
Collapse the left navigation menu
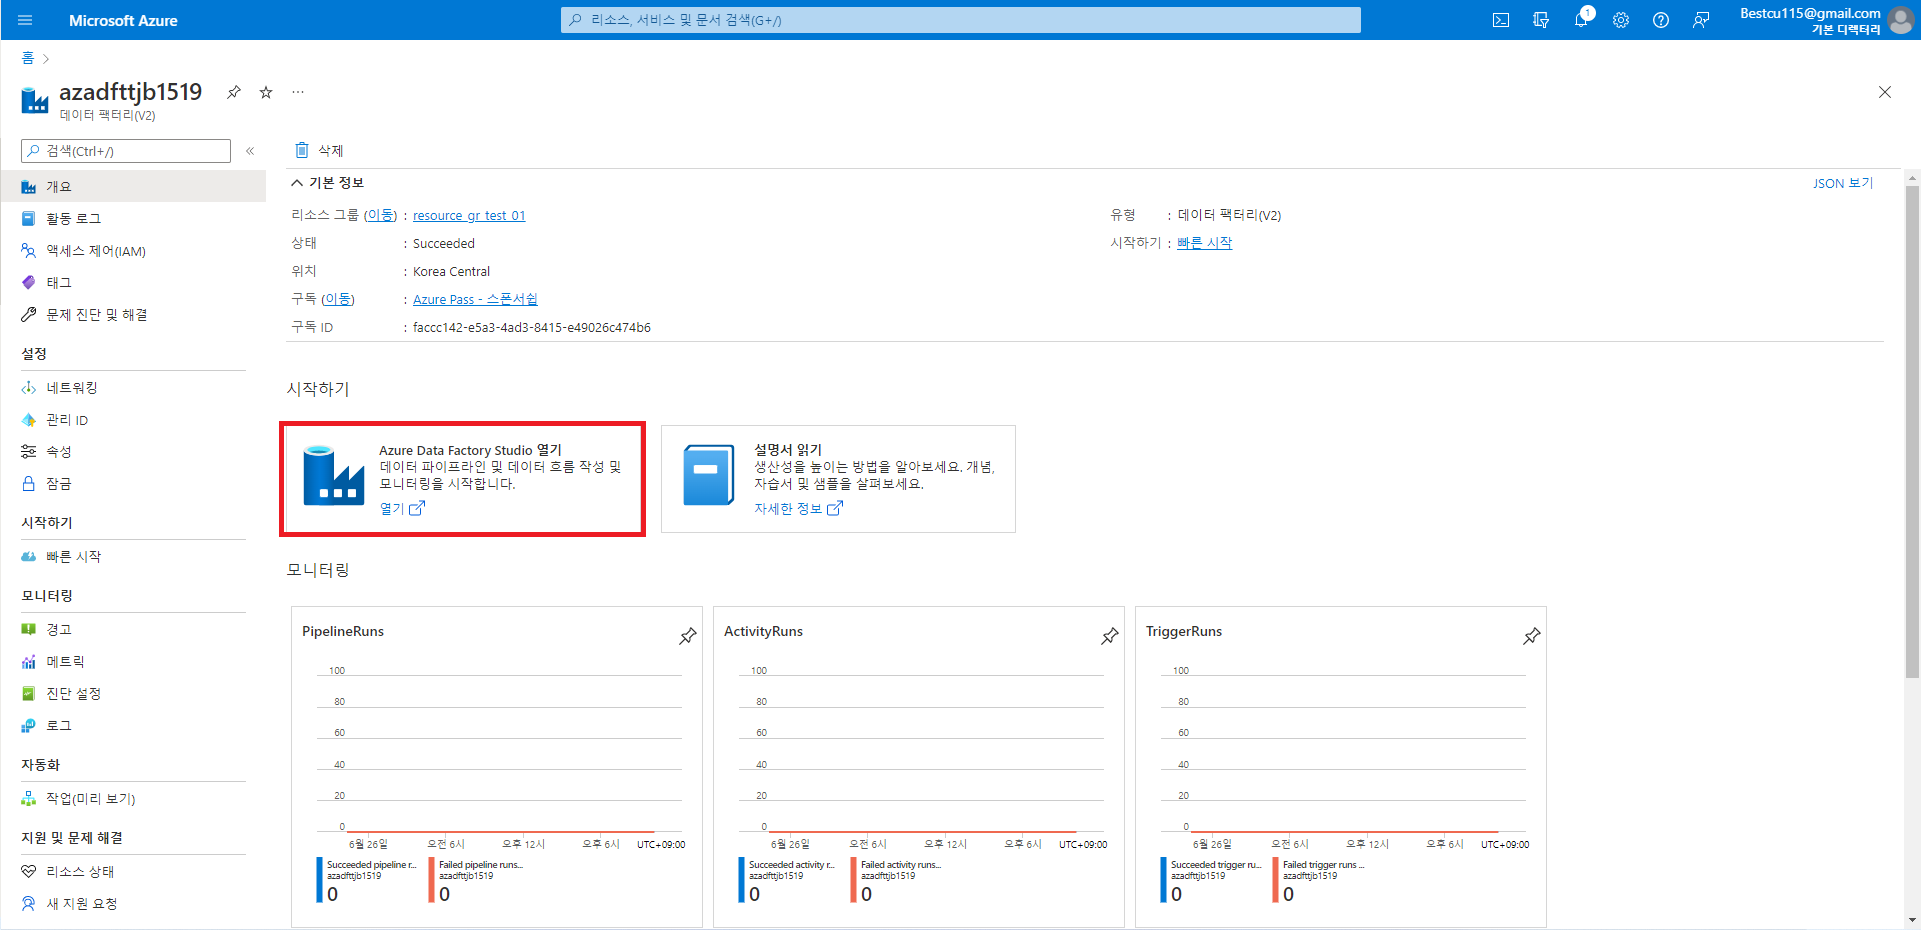pyautogui.click(x=250, y=151)
